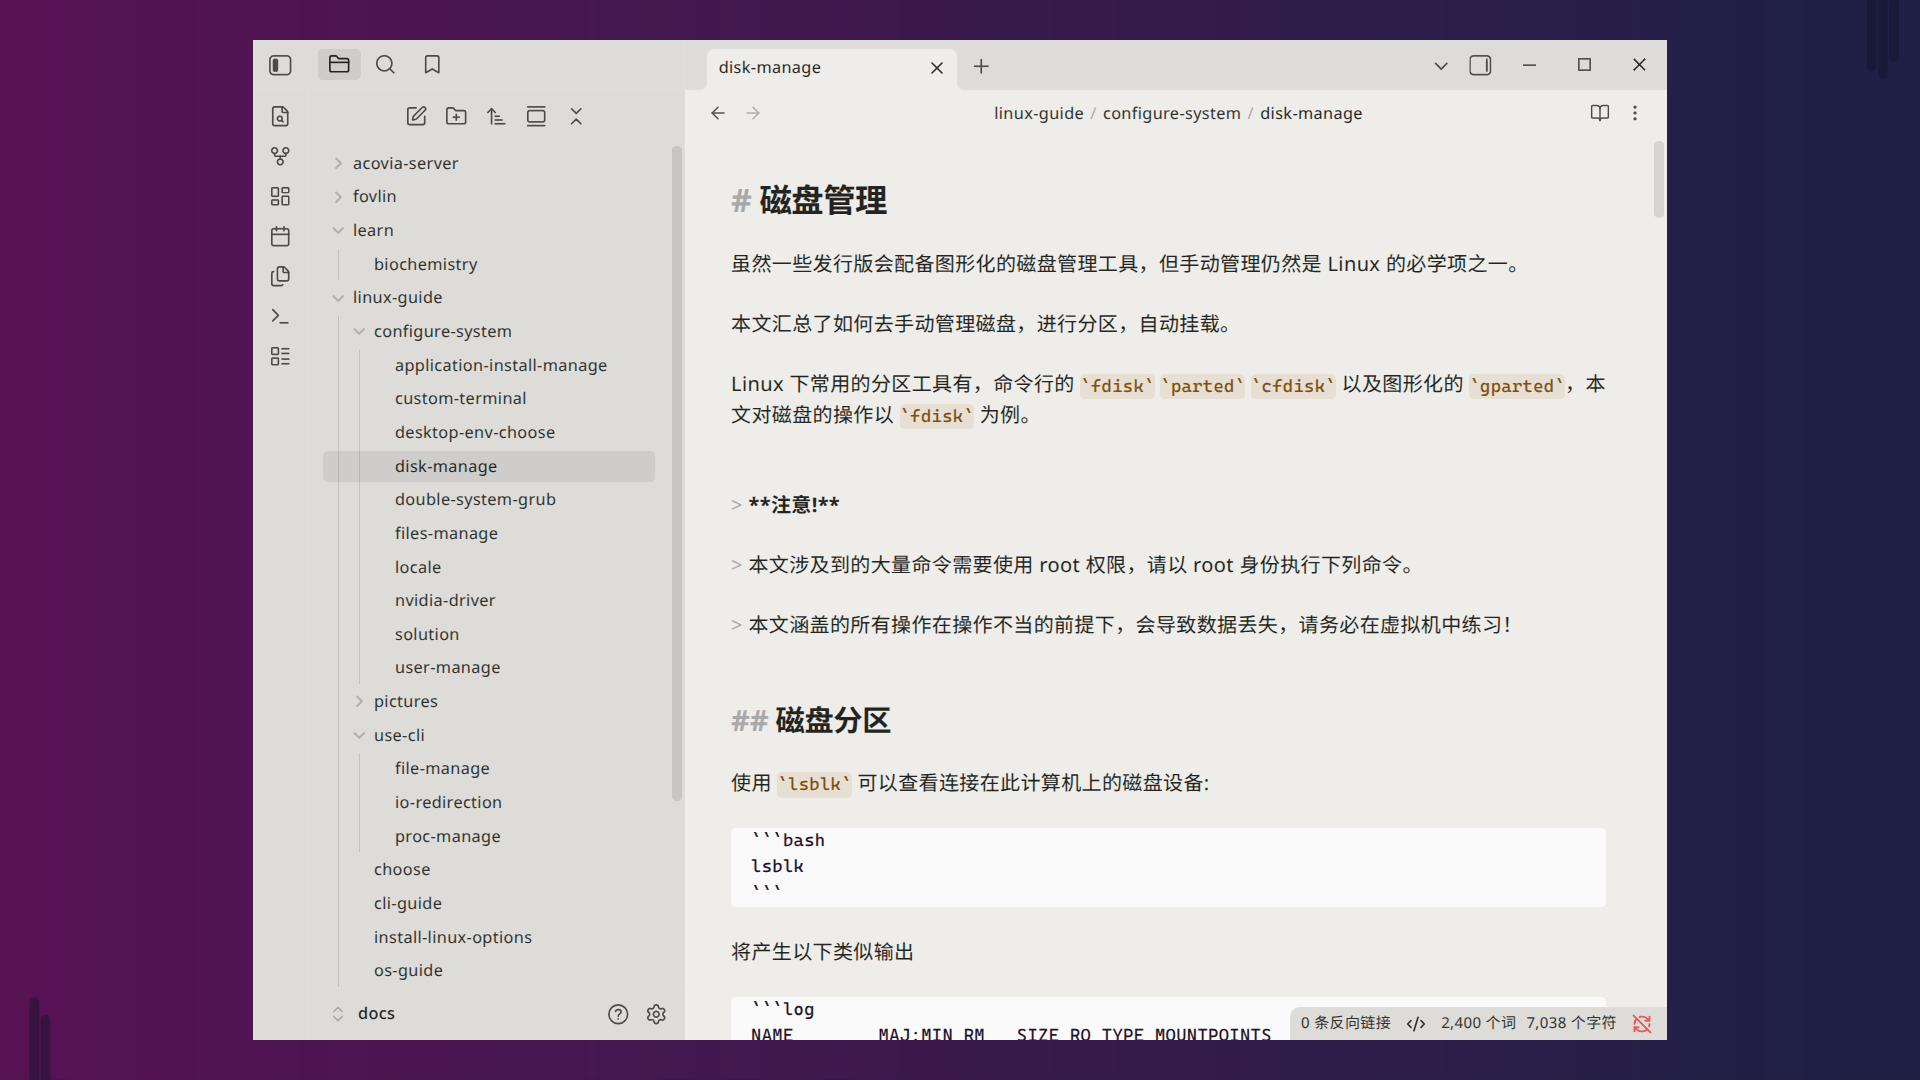This screenshot has height=1080, width=1920.
Task: Add a new tab
Action: point(981,66)
